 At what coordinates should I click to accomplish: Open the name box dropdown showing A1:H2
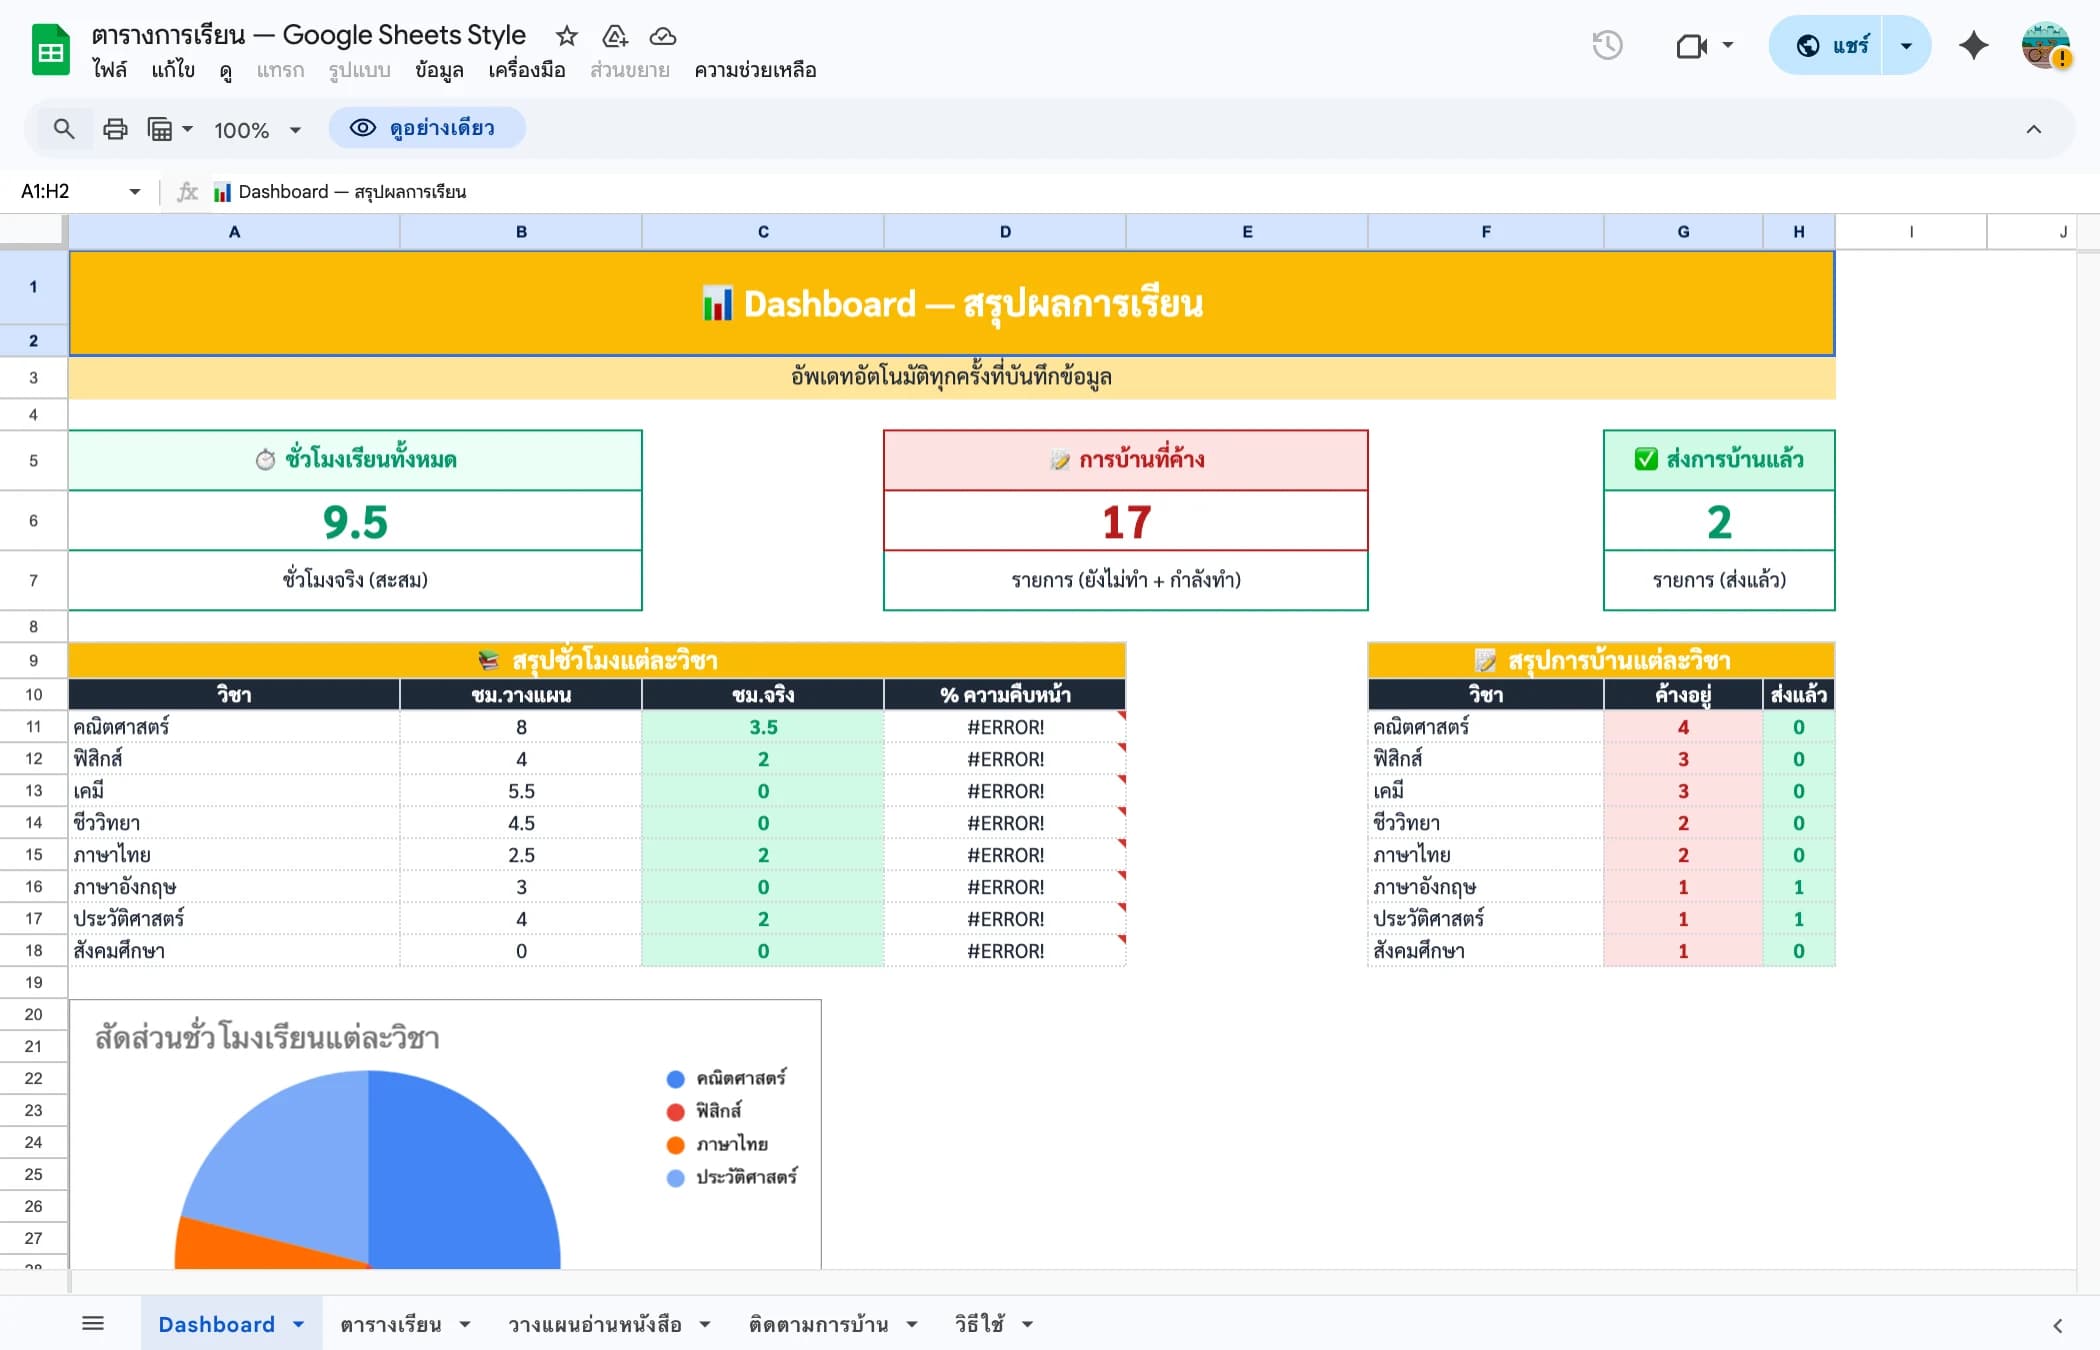(x=134, y=191)
